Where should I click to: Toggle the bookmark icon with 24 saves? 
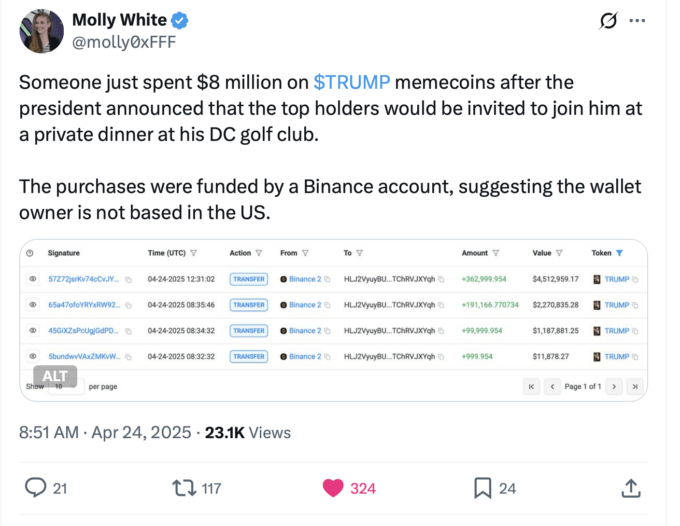(x=482, y=488)
